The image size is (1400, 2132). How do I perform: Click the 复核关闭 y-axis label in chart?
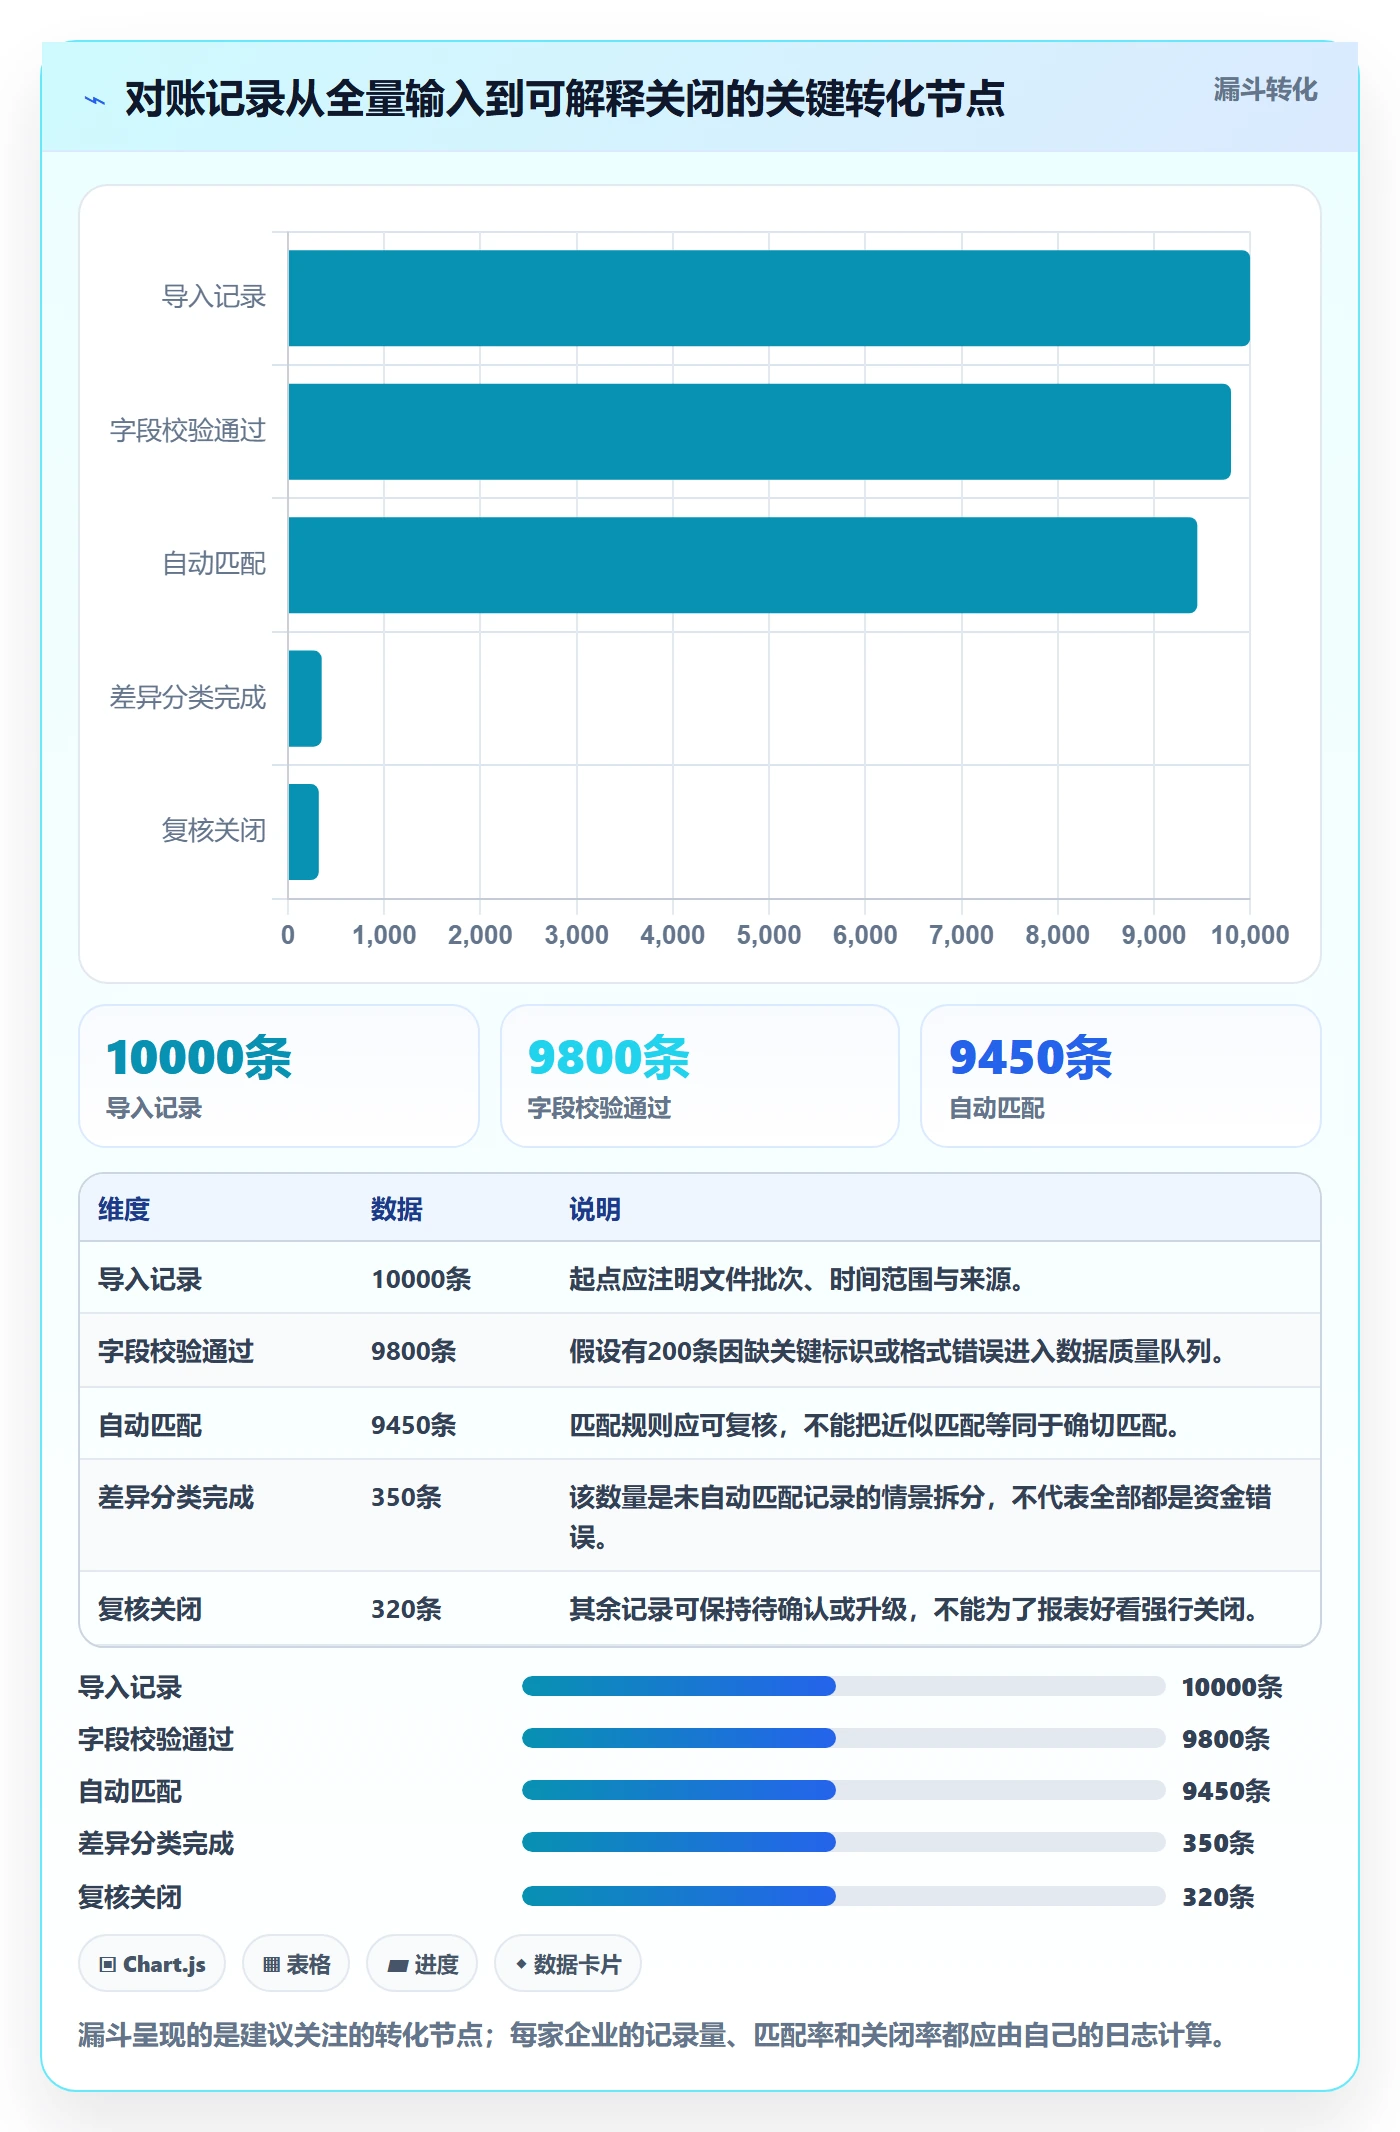point(214,830)
